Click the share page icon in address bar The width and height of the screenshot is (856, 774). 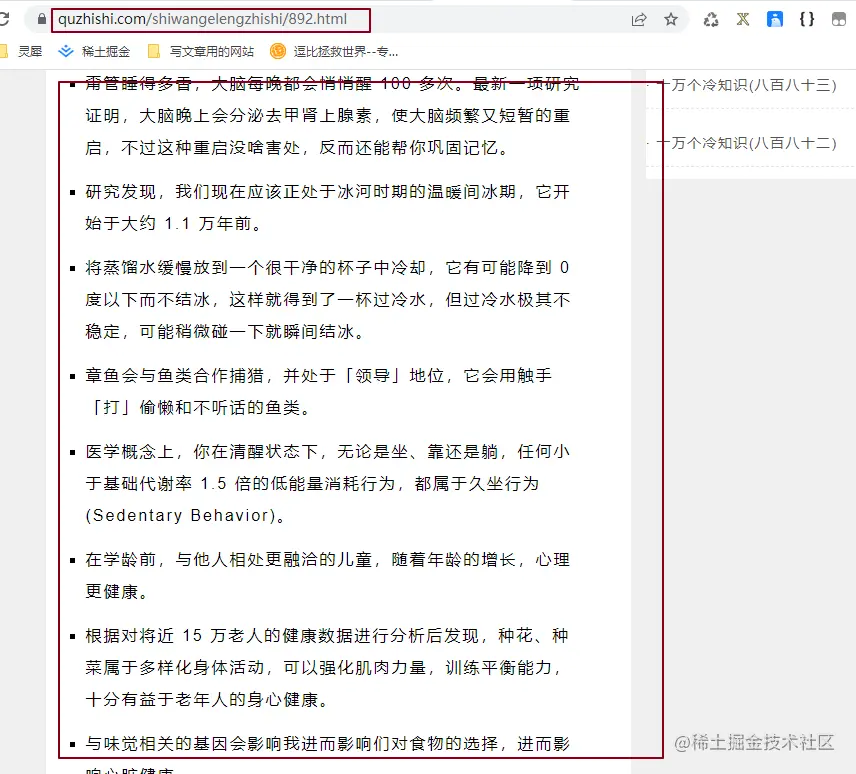[x=639, y=20]
